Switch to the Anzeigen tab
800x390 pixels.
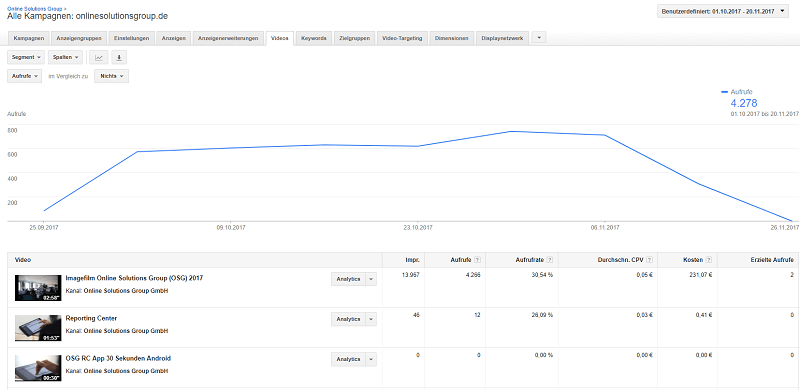173,38
